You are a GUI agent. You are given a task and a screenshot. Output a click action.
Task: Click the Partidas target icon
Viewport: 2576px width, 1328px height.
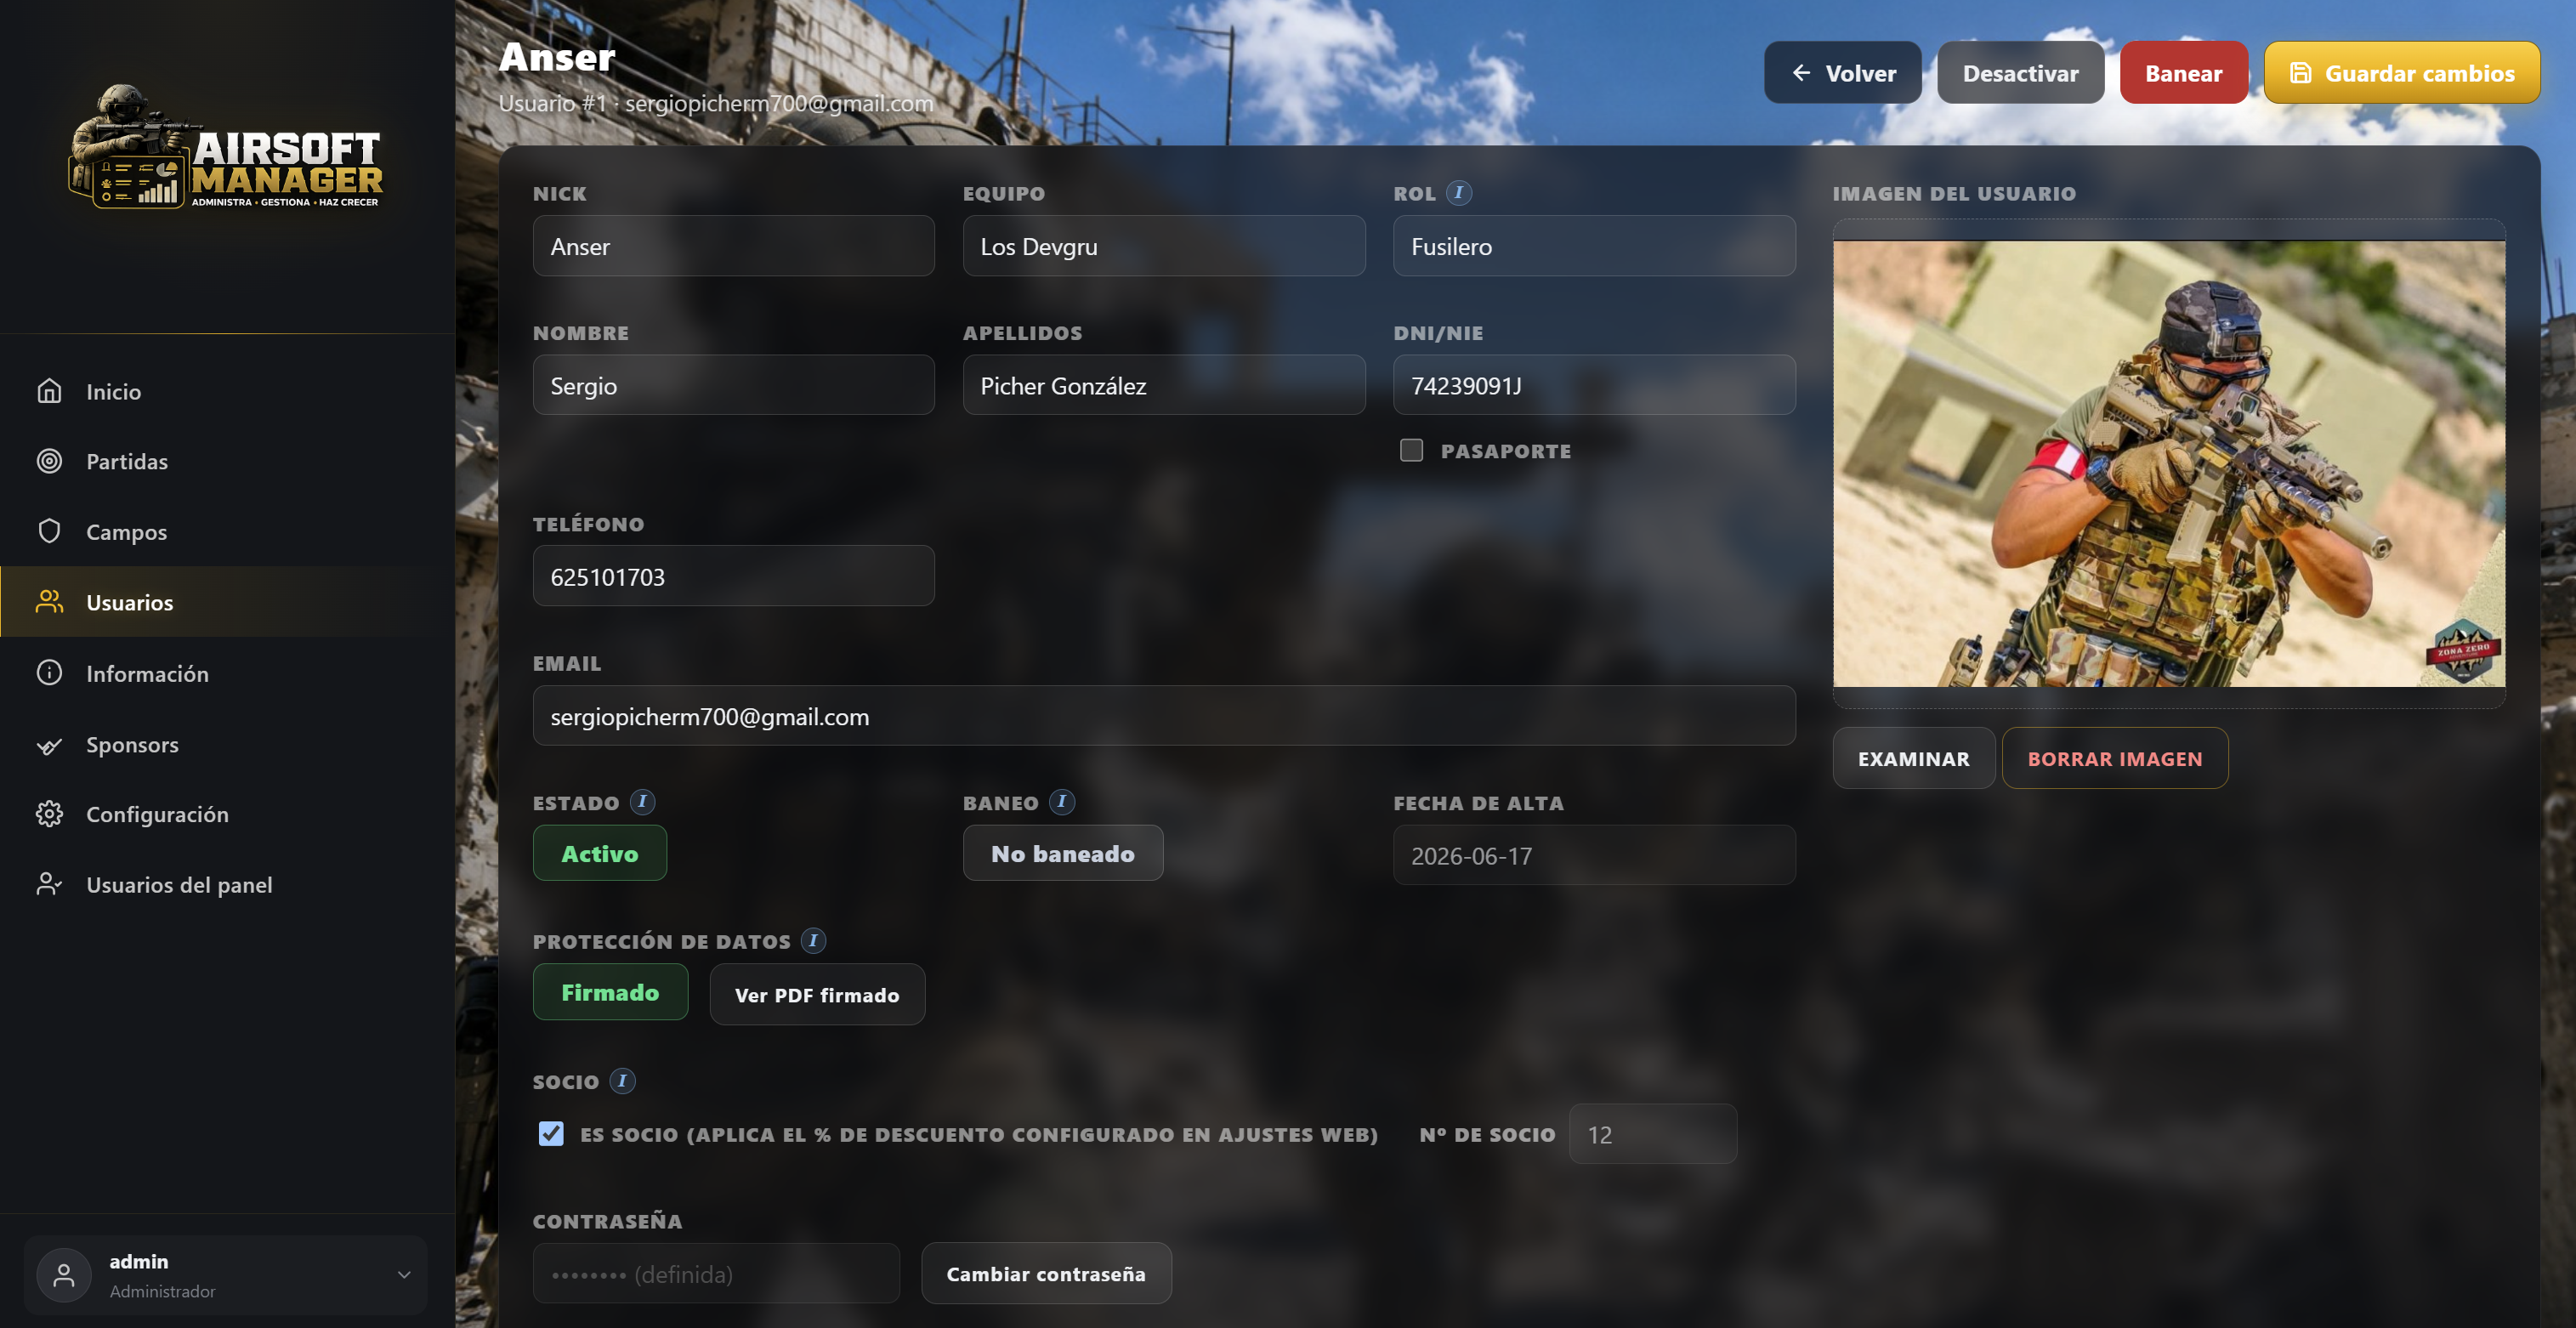coord(49,461)
